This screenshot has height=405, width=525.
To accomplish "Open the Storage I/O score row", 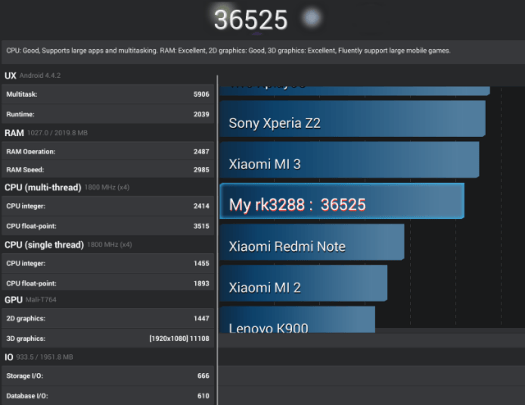I will coord(108,376).
